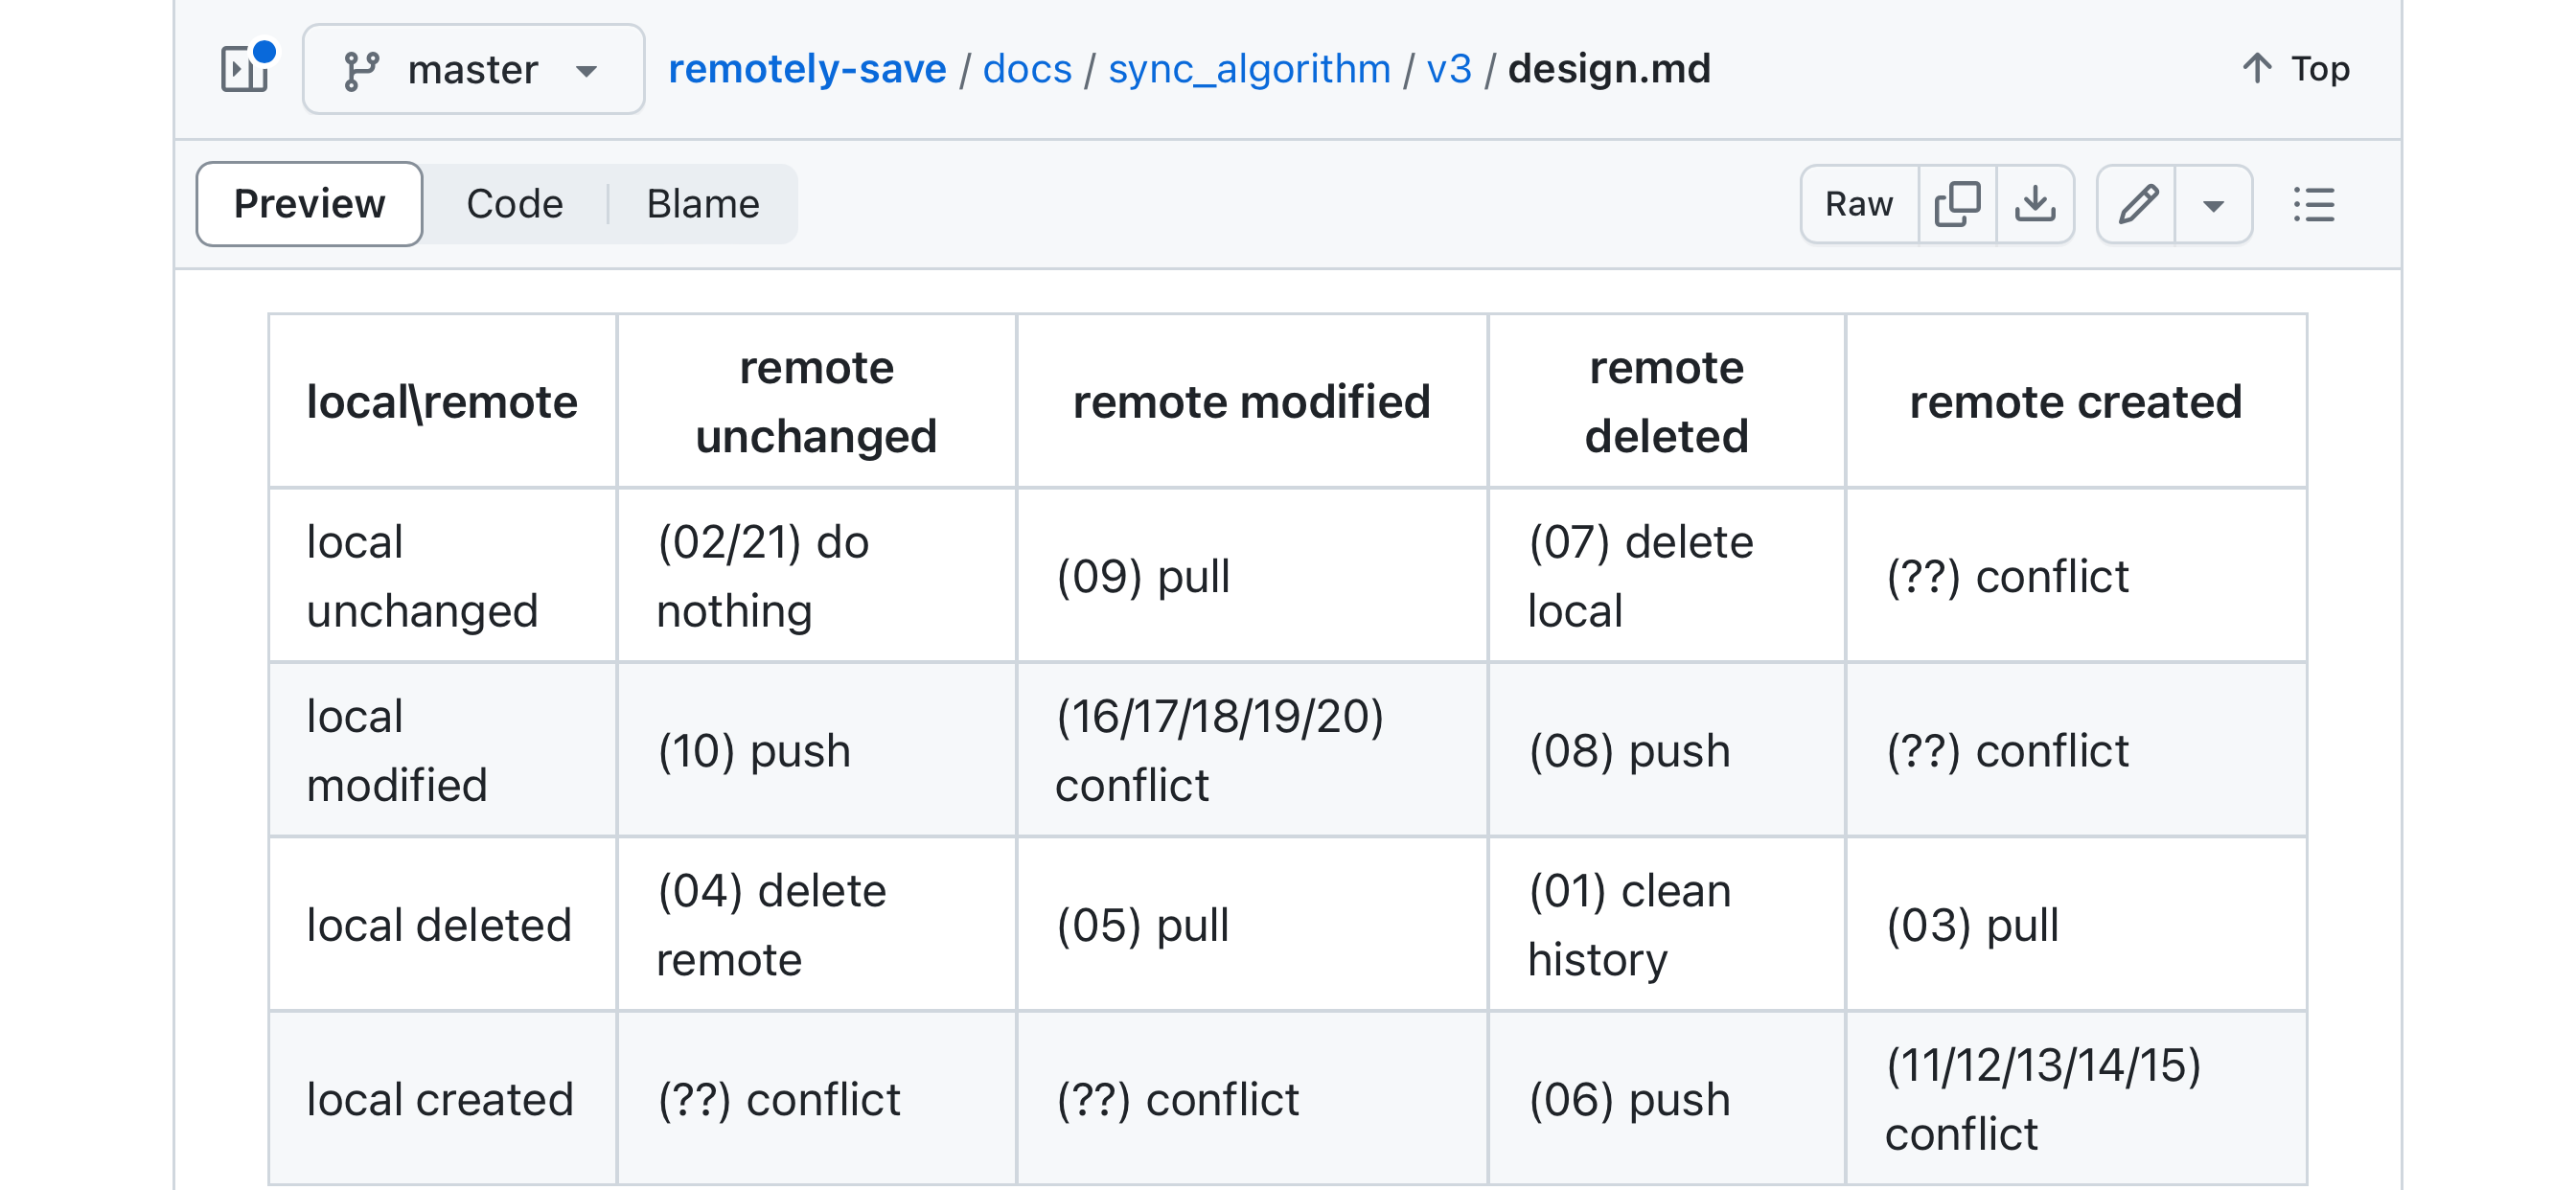Image resolution: width=2576 pixels, height=1190 pixels.
Task: Click the "remote modified" column header
Action: [x=1251, y=402]
